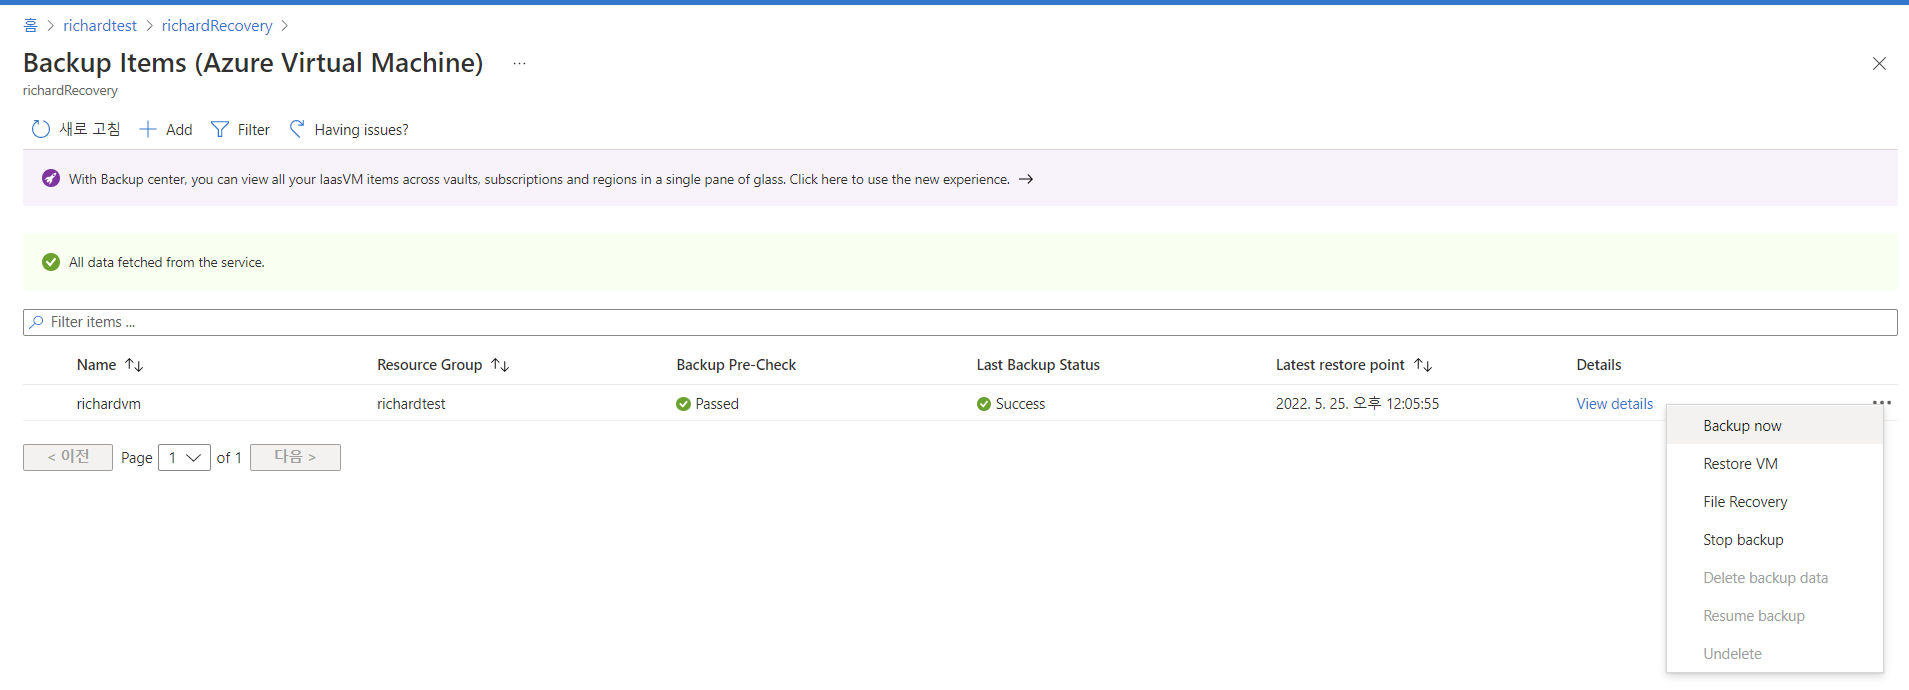Click the Backup center banner text
1909x690 pixels.
pos(539,179)
